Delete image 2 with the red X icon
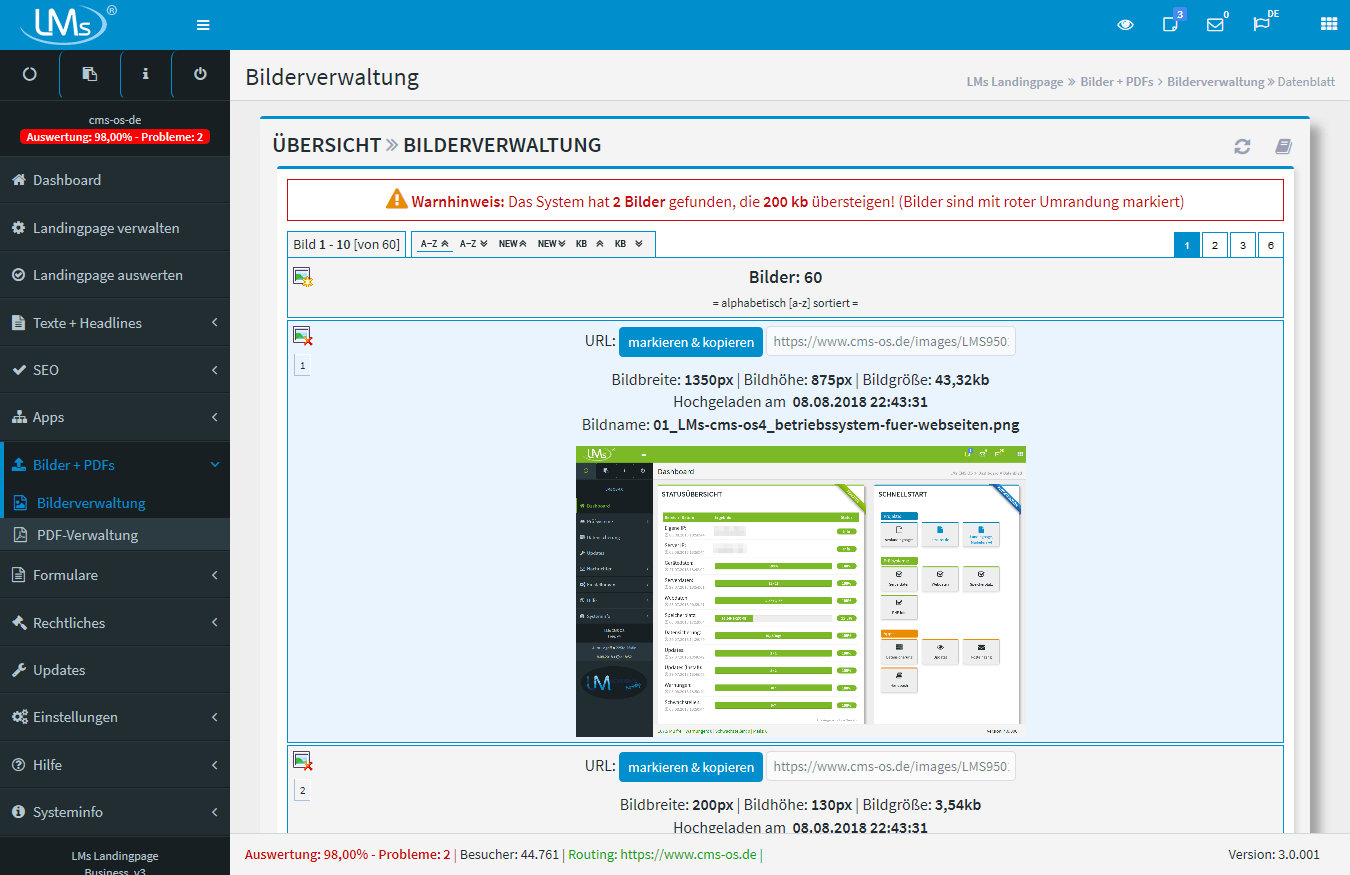 point(303,761)
